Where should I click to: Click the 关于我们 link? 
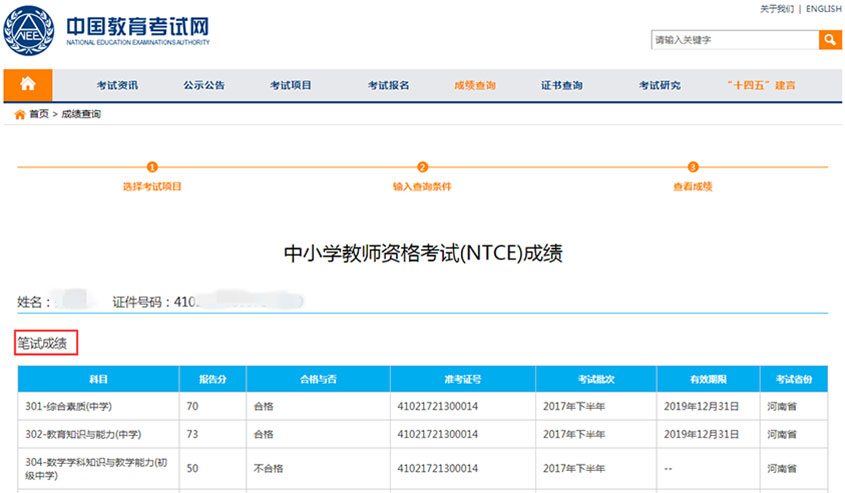[x=777, y=9]
